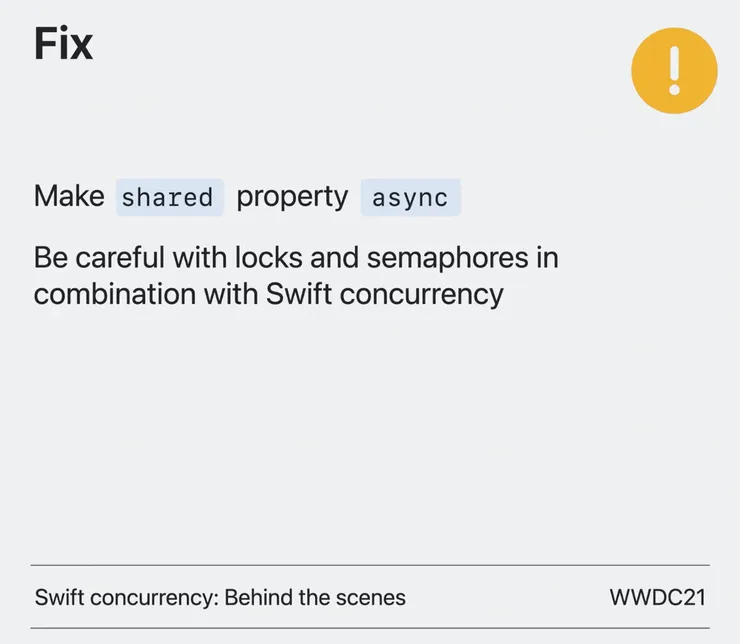The height and width of the screenshot is (644, 740).
Task: Click the horizontal divider below the footer
Action: tap(370, 628)
